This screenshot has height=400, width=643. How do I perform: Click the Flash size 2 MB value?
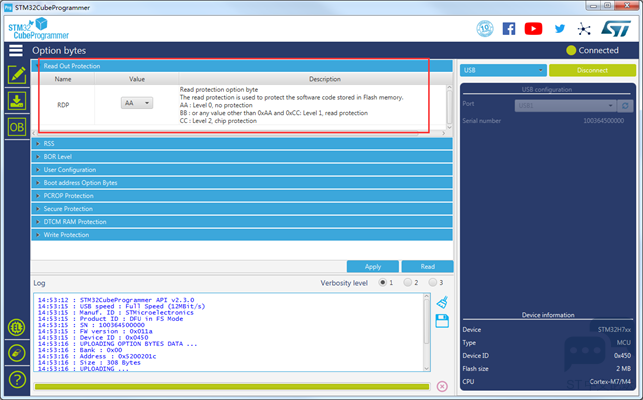(x=623, y=368)
